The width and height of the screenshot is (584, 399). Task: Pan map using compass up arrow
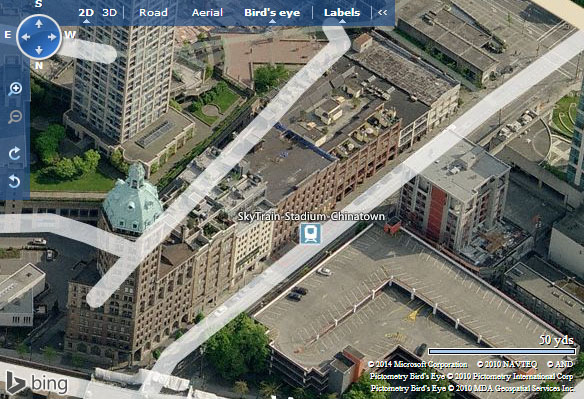(39, 24)
